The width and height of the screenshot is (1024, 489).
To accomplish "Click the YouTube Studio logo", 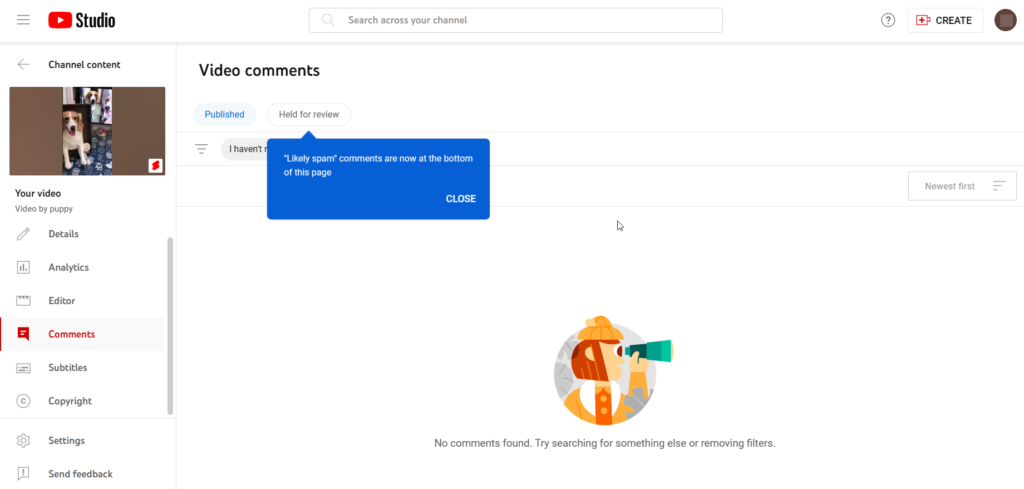I will pyautogui.click(x=81, y=20).
